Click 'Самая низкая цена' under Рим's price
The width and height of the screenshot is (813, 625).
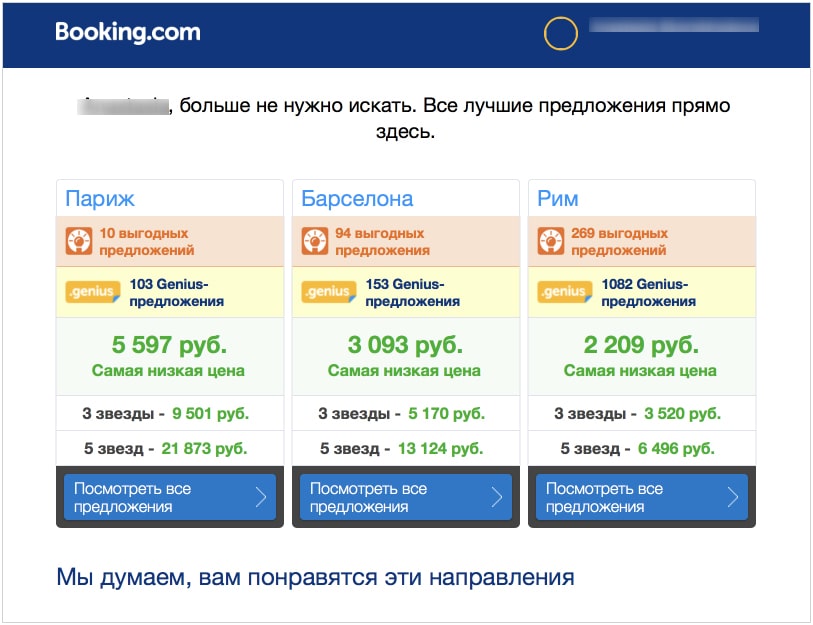640,371
